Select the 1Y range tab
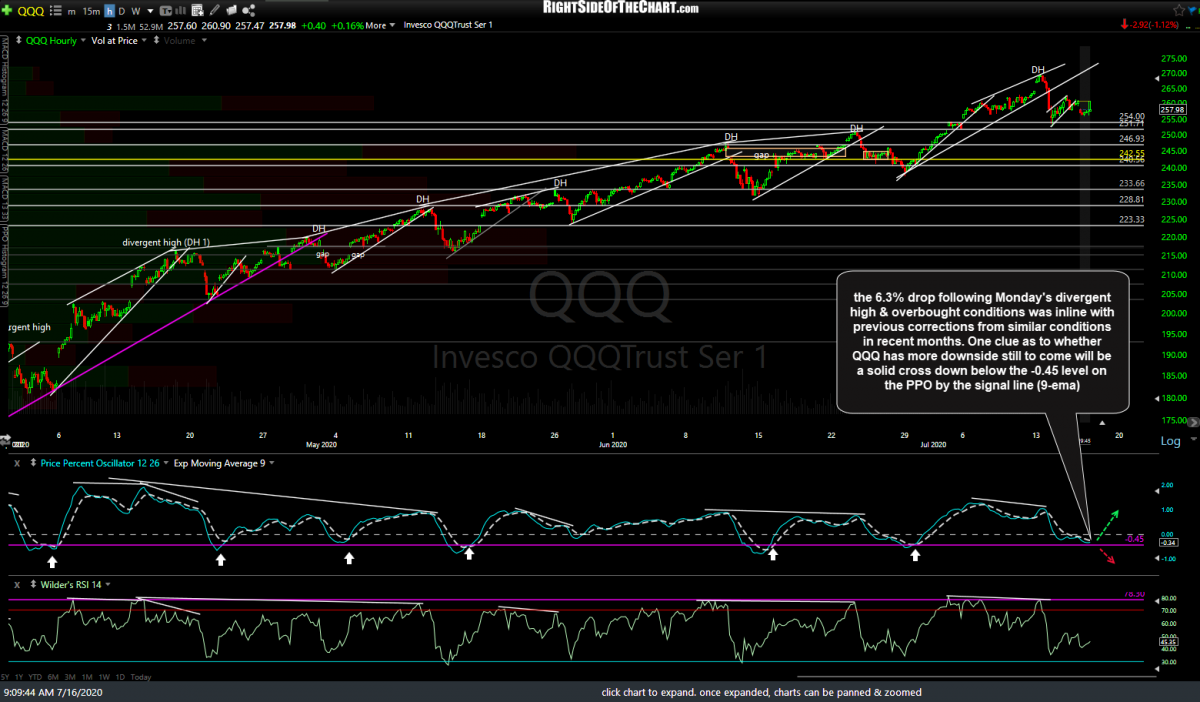 pos(18,677)
